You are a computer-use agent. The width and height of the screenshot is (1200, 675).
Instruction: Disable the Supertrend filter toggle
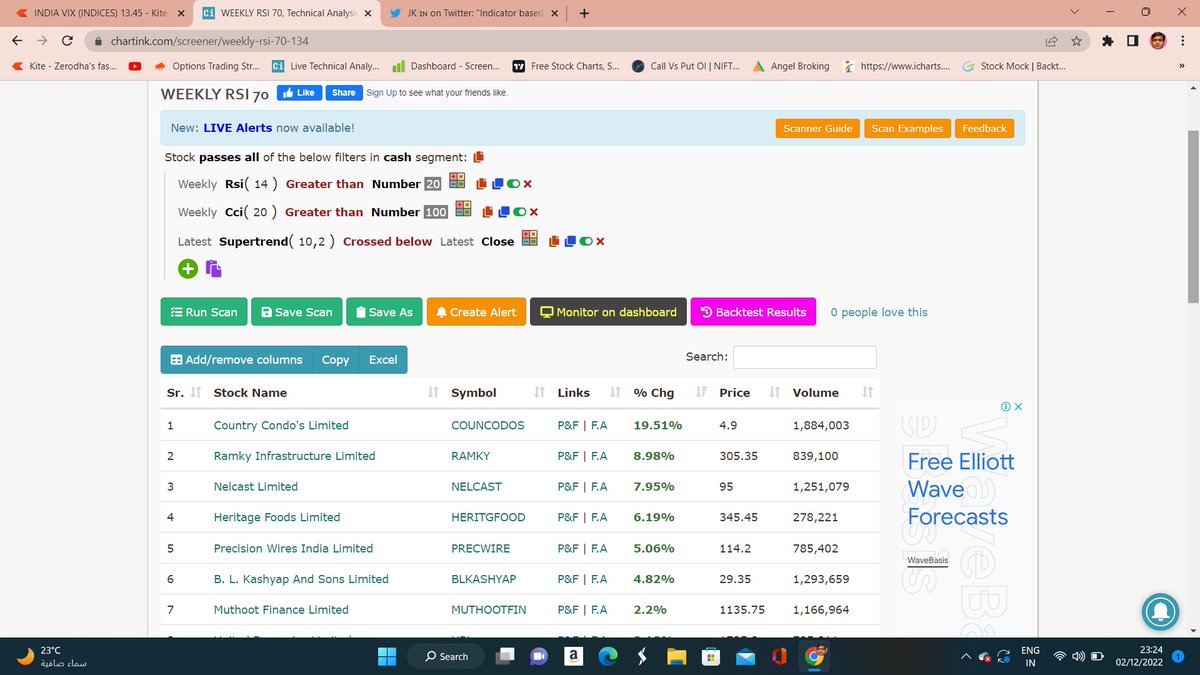tap(585, 241)
